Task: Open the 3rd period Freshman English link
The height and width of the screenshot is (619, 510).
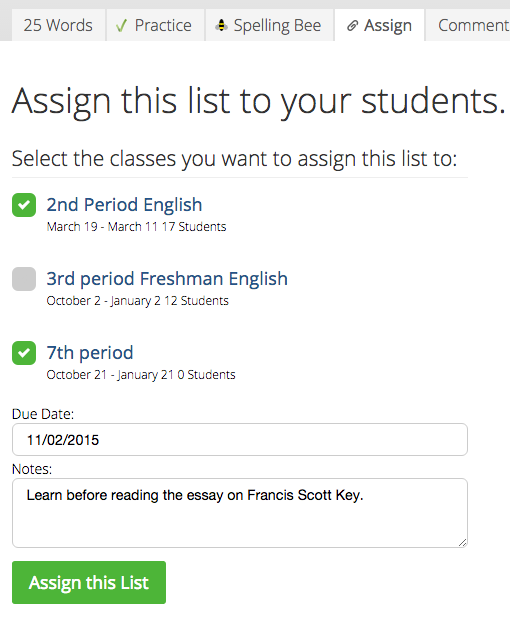Action: [167, 279]
